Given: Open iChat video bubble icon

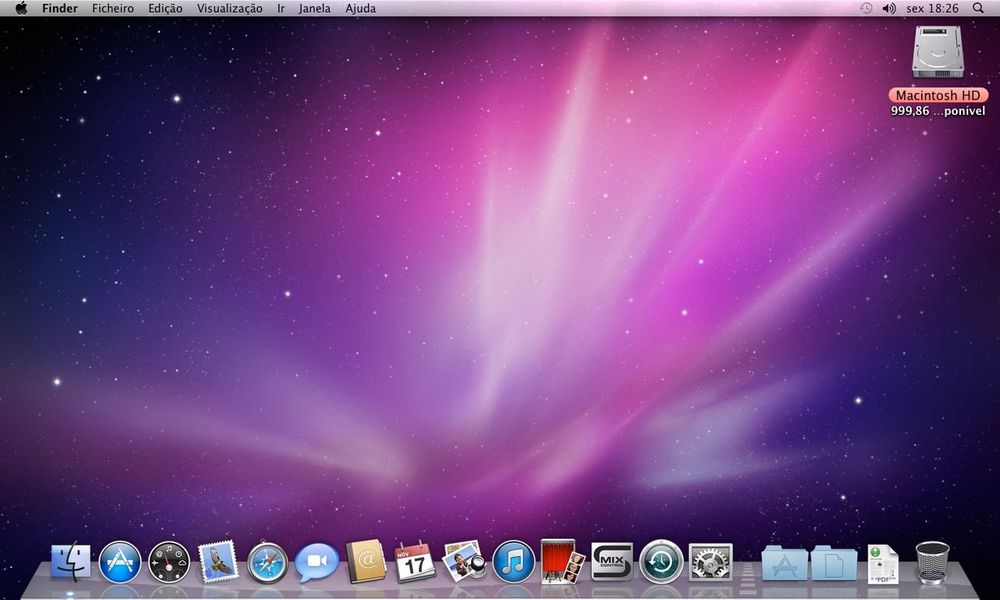Looking at the screenshot, I should pyautogui.click(x=316, y=562).
